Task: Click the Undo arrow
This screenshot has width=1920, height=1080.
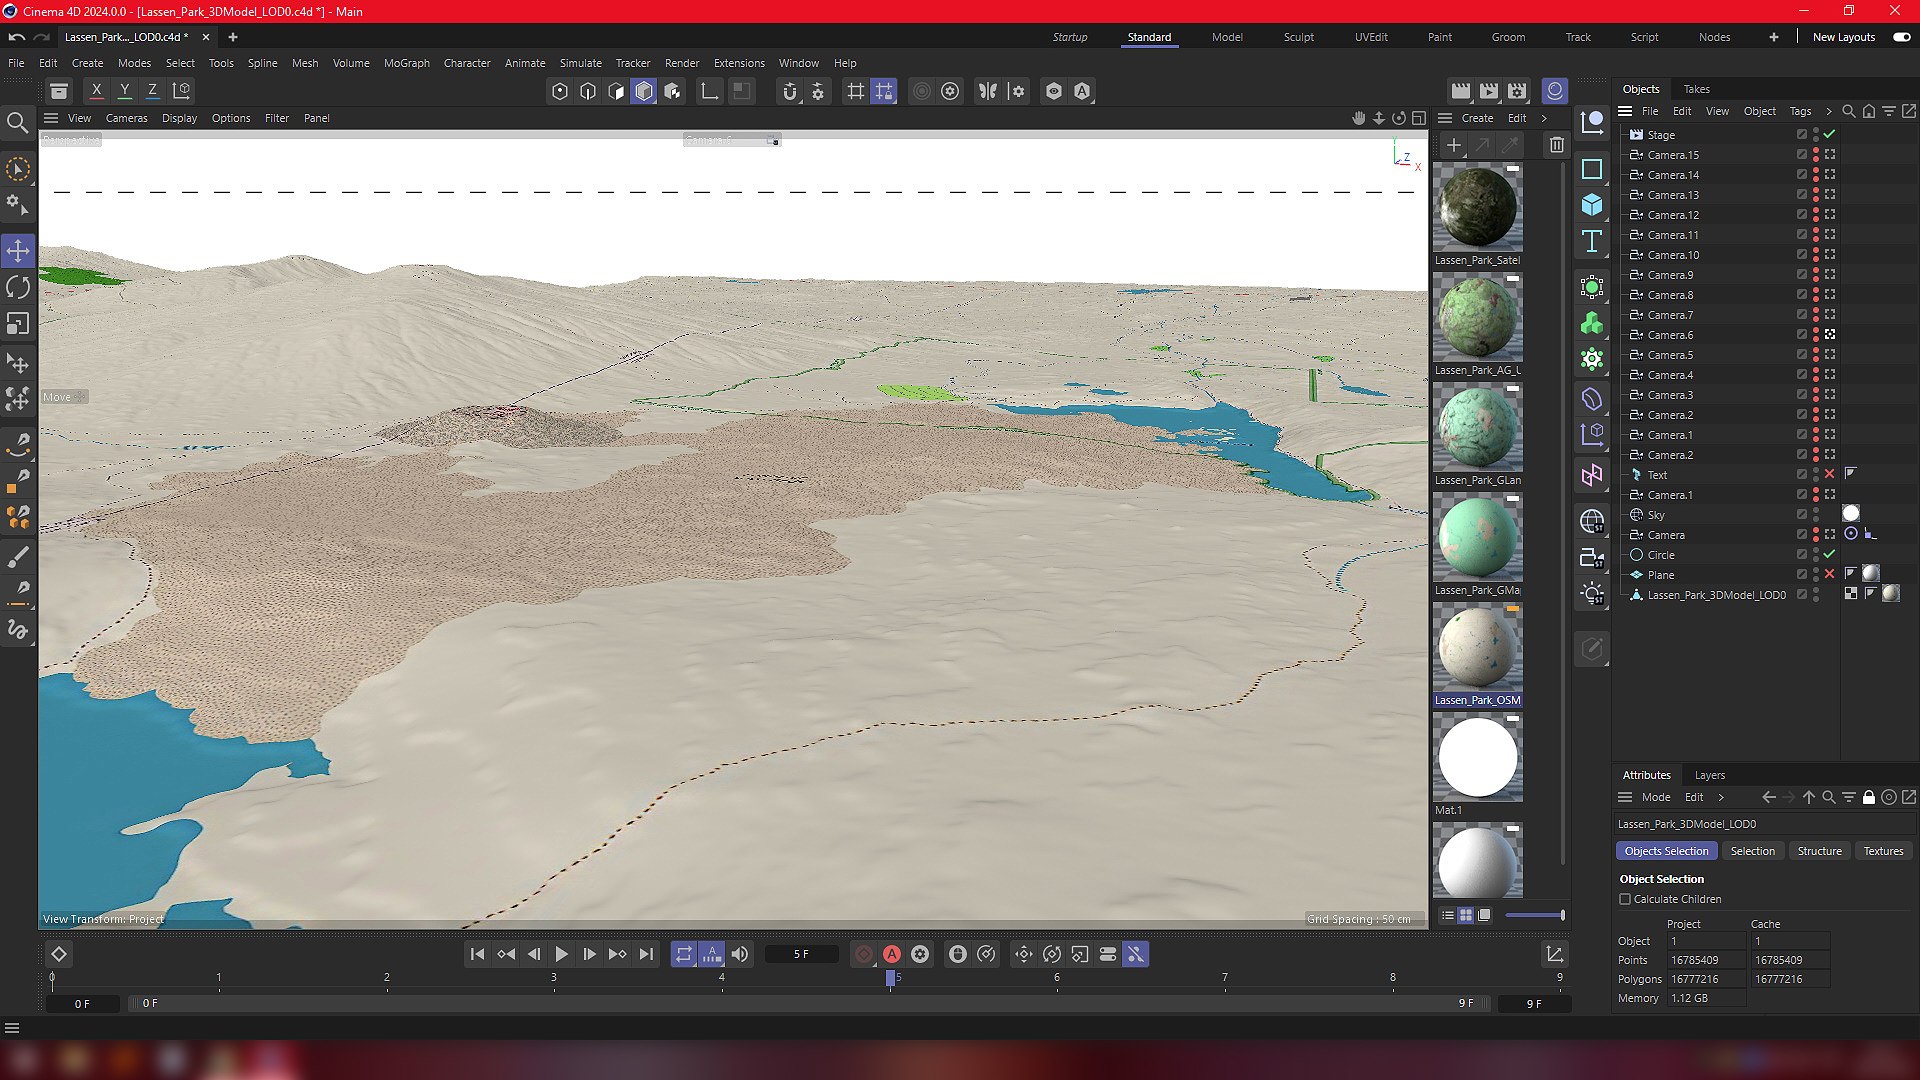Action: [x=17, y=37]
